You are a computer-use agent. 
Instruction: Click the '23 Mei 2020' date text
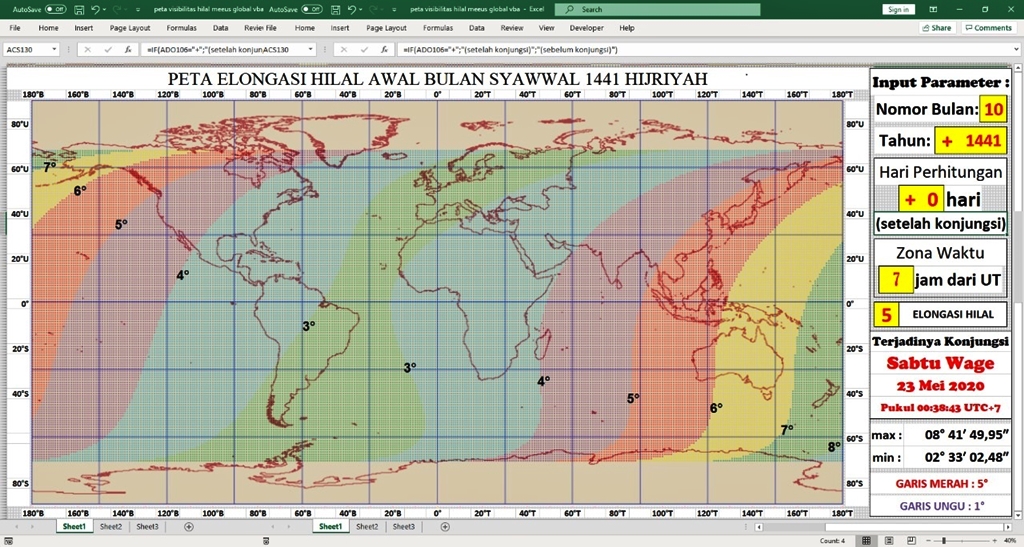[940, 385]
